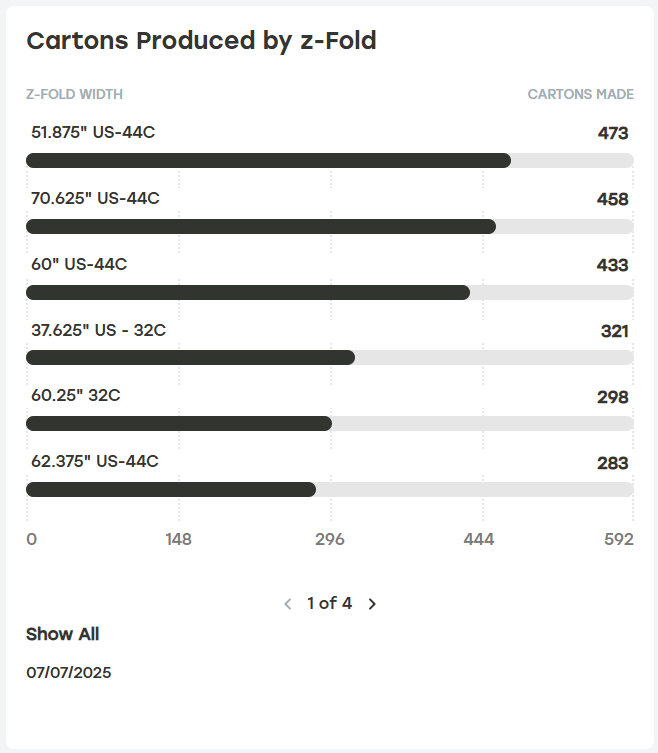The height and width of the screenshot is (753, 658).
Task: Click the Z-FOLD WIDTH column header
Action: pyautogui.click(x=74, y=95)
